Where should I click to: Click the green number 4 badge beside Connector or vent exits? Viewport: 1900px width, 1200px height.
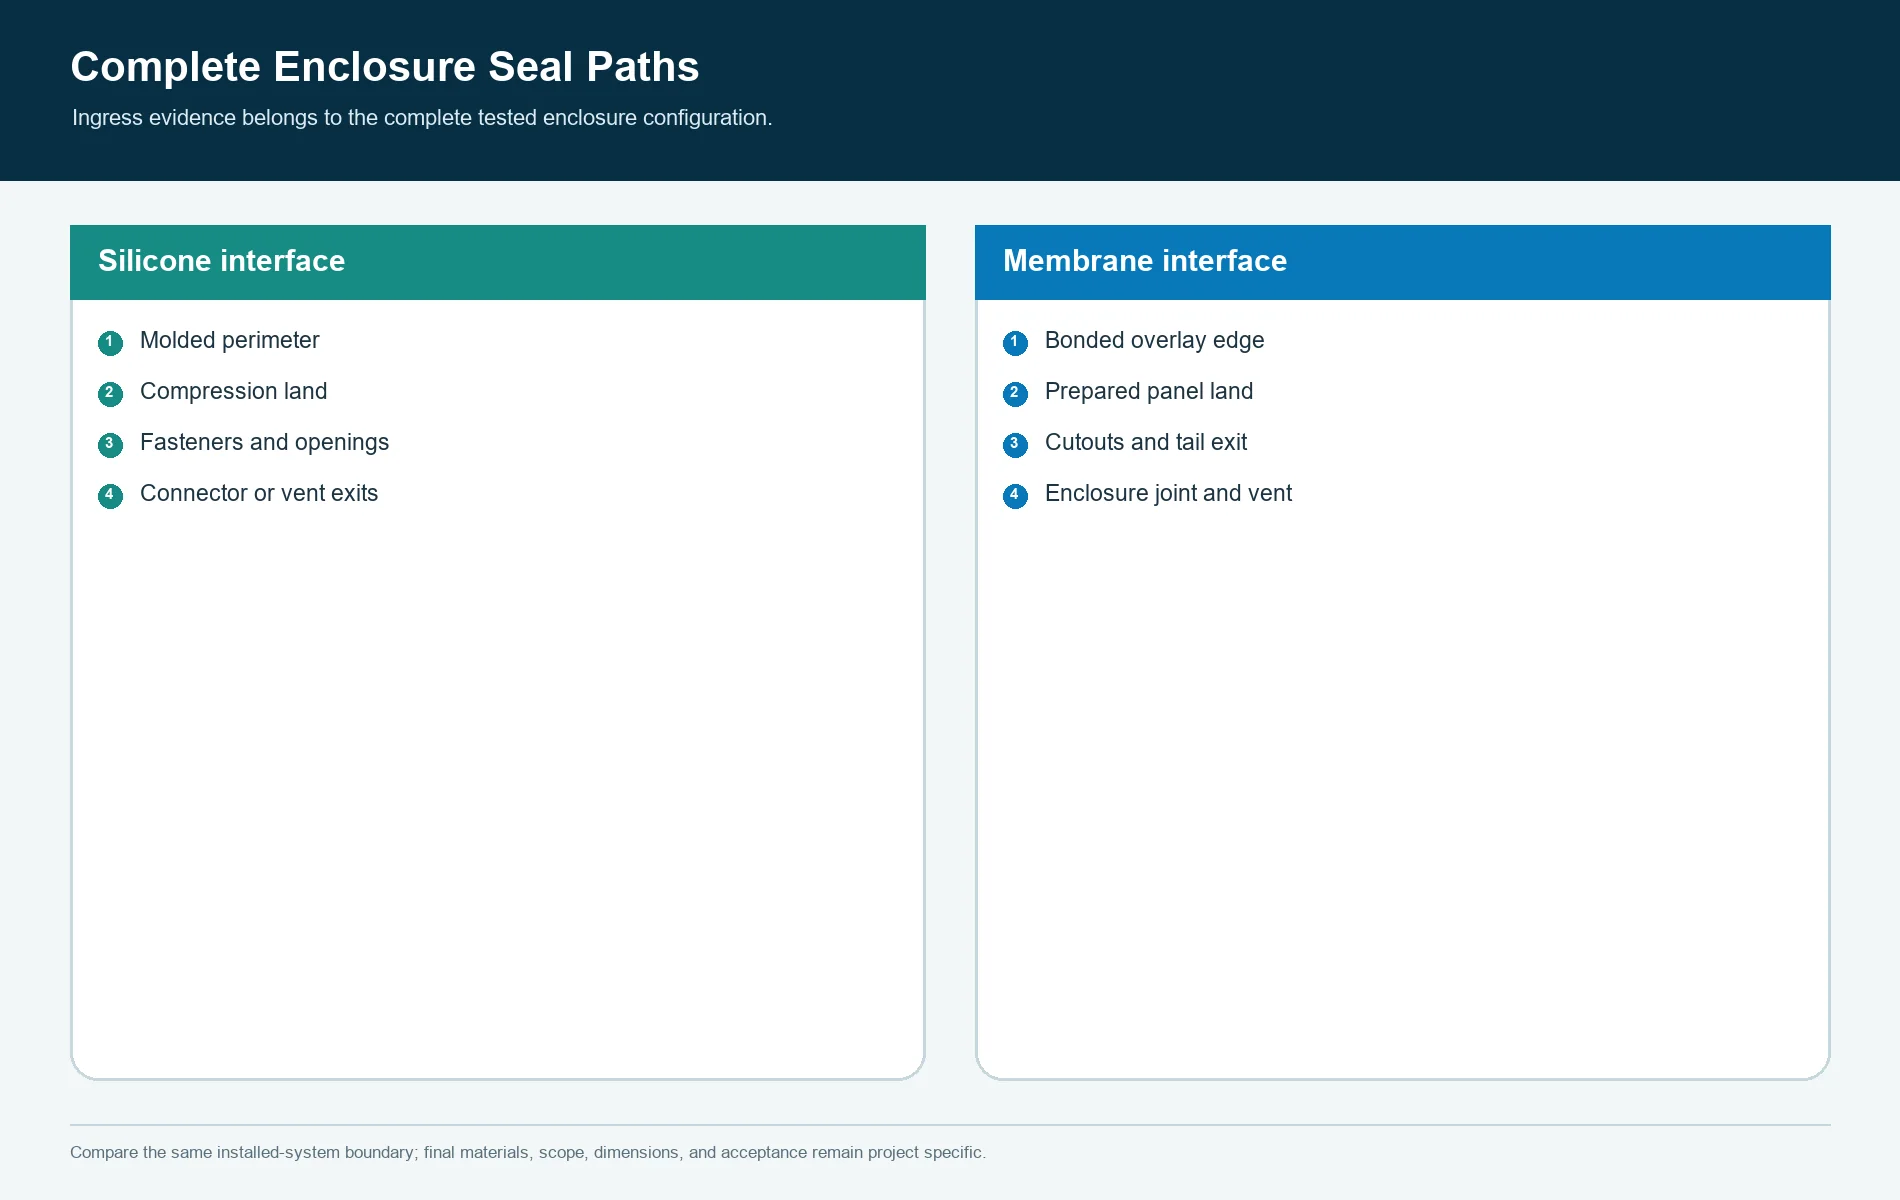110,496
